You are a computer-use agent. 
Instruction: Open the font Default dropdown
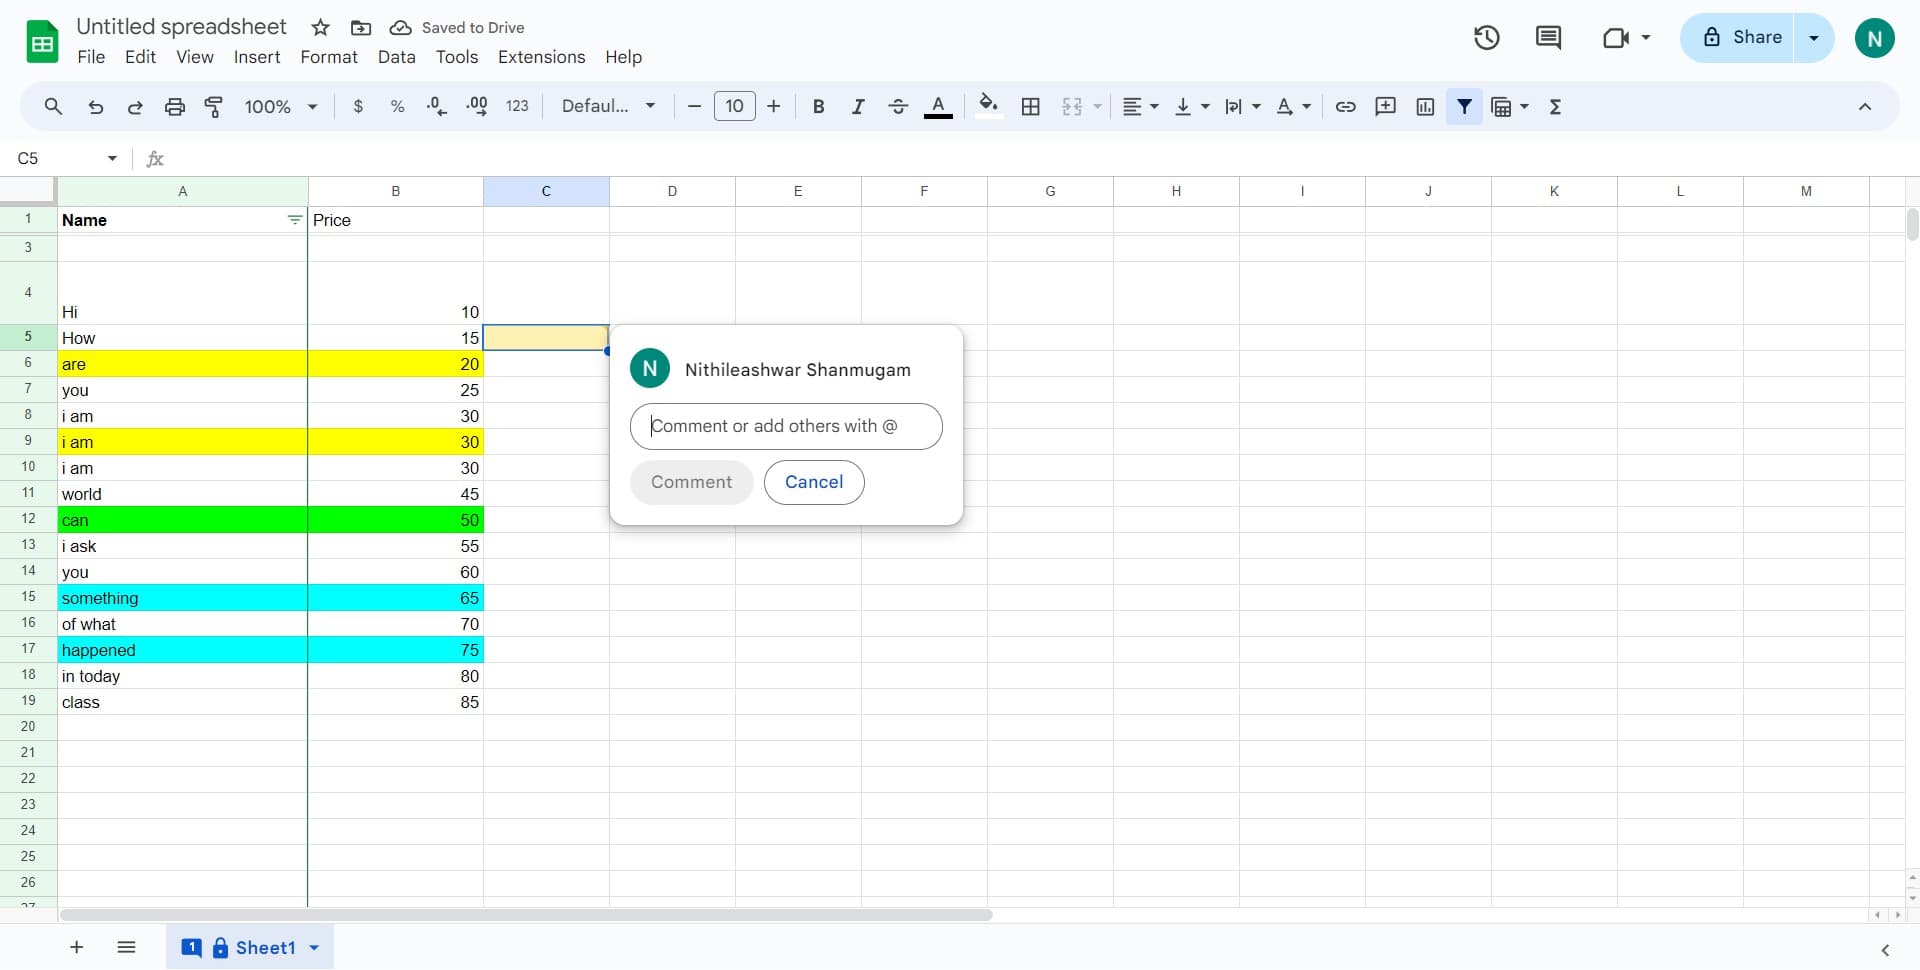(608, 107)
